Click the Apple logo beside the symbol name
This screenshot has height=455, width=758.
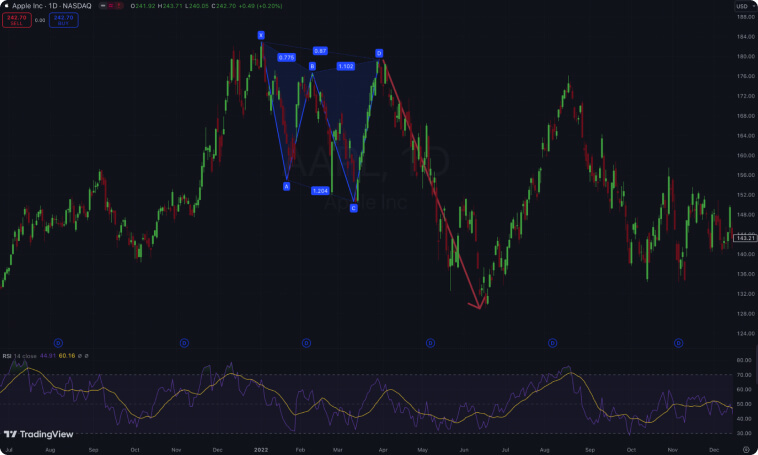(6, 6)
